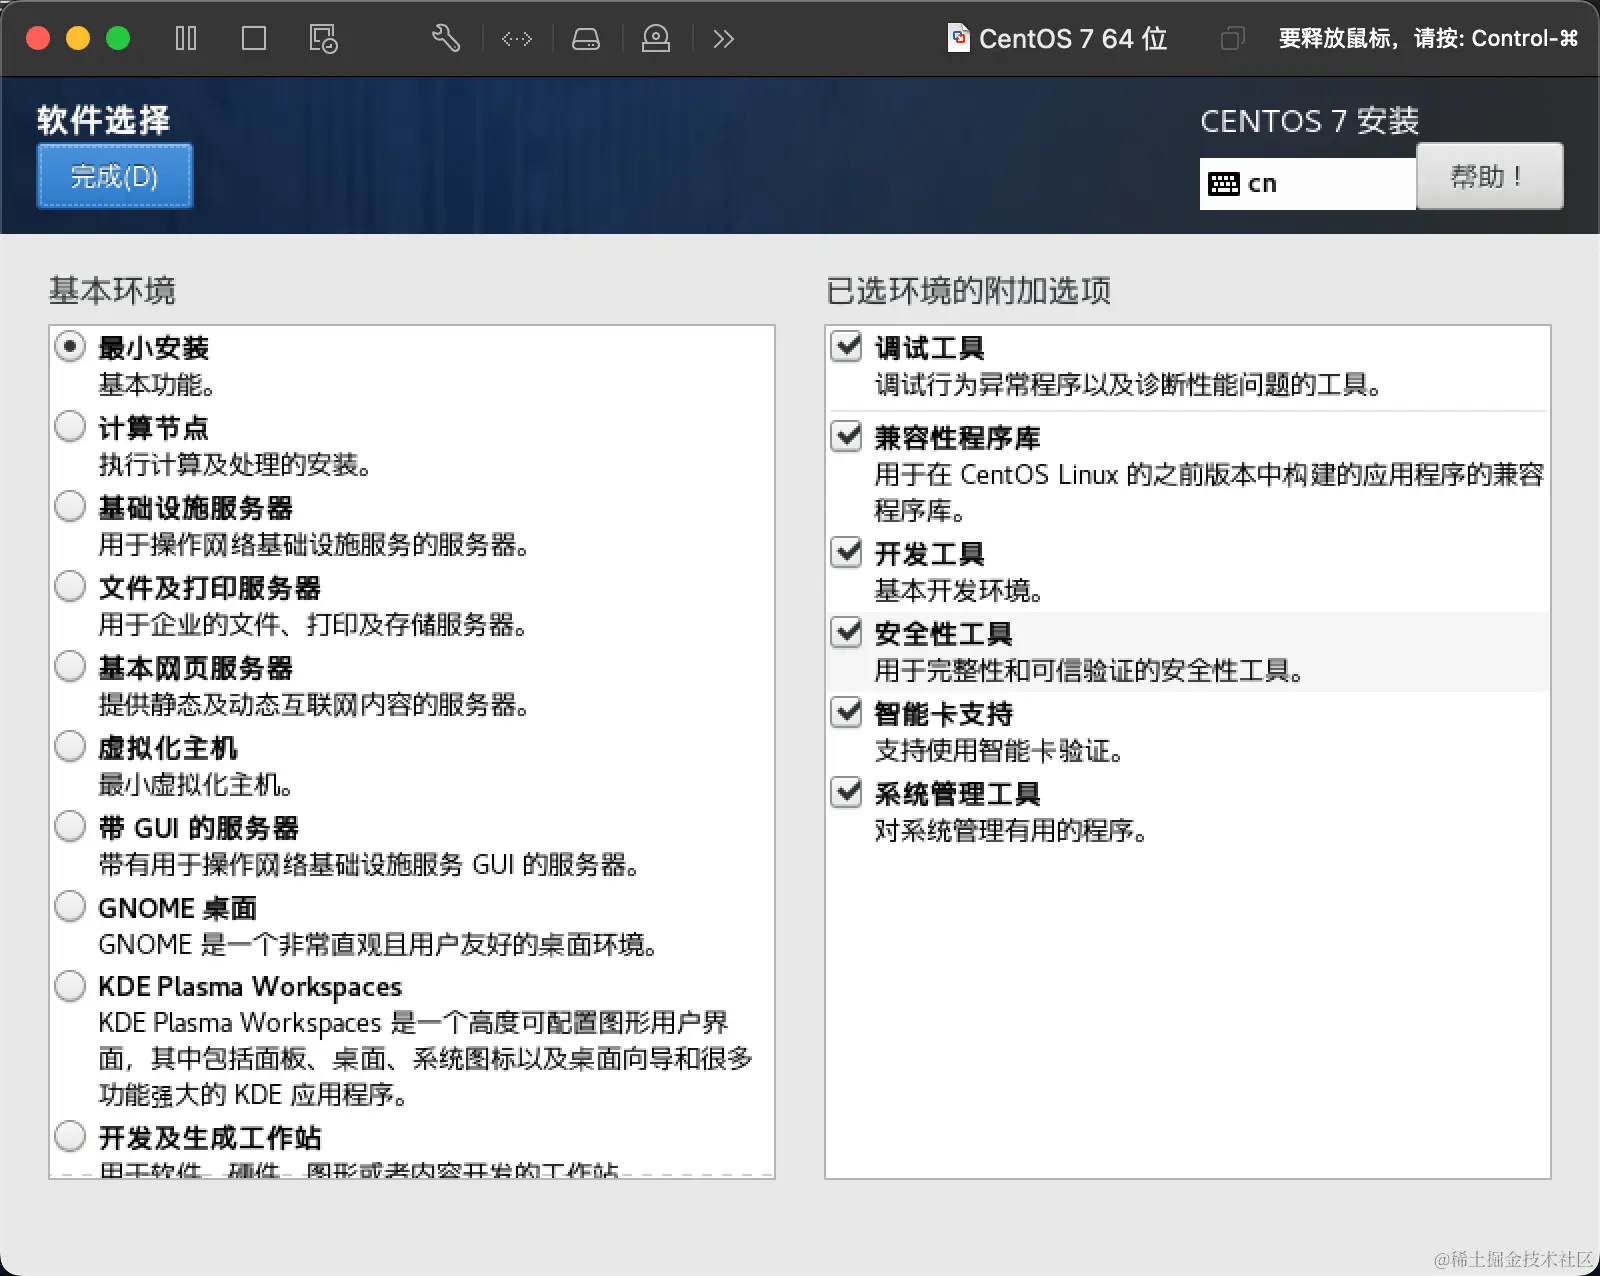
Task: Click the 智能卡支持 add-on label
Action: (x=944, y=714)
